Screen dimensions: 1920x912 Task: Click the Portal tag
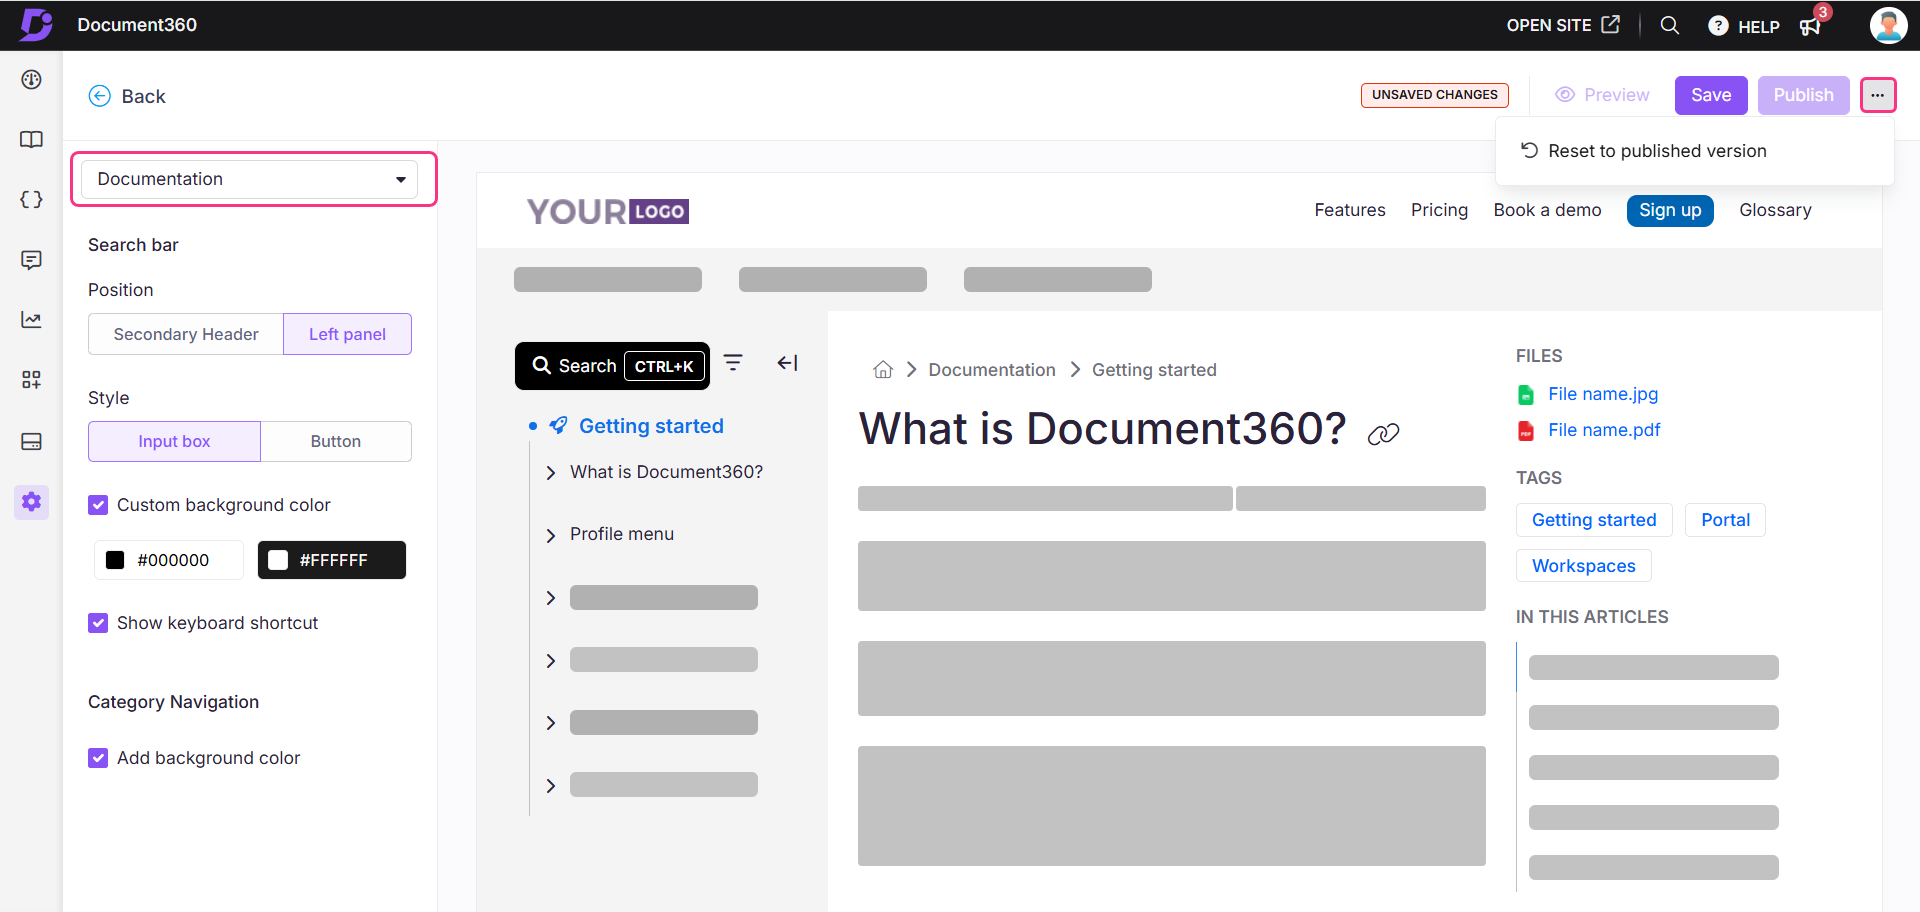(x=1725, y=520)
